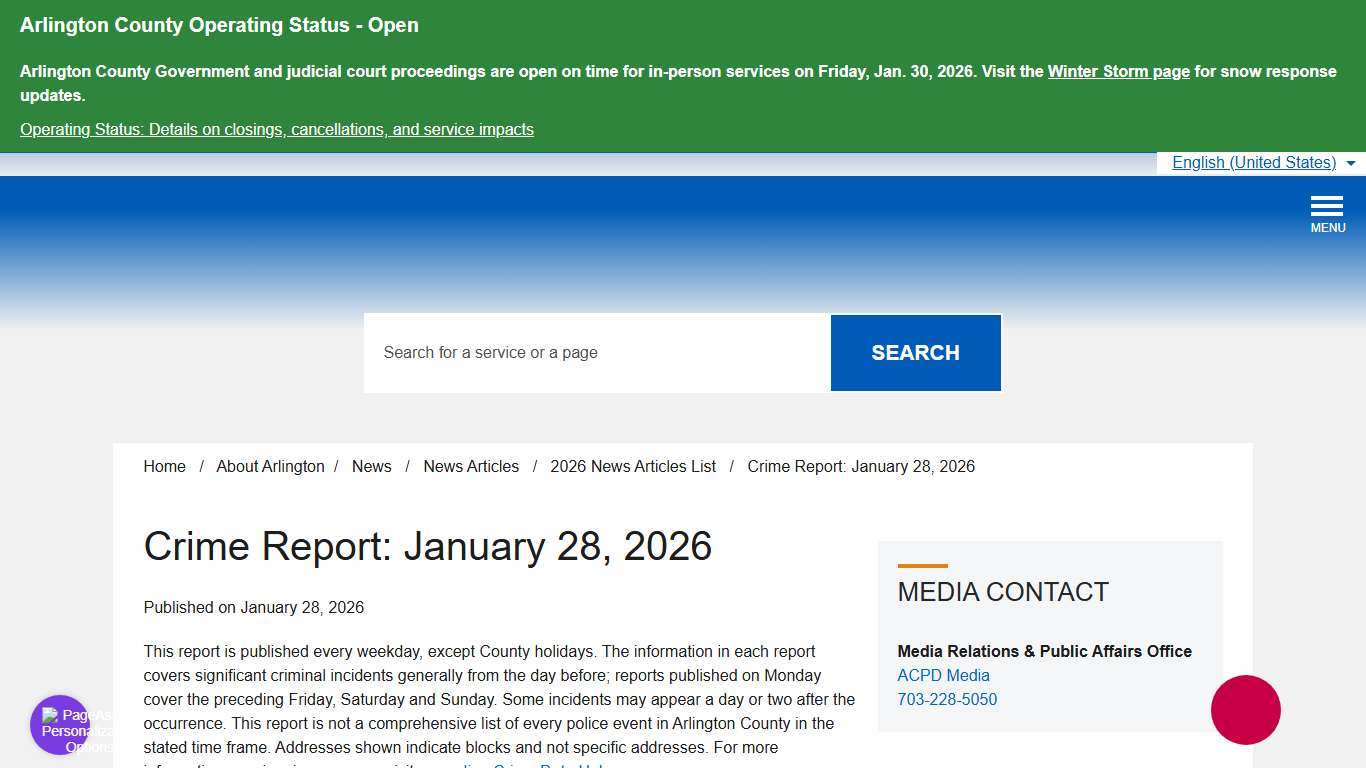Open the red chat assistant bubble
Viewport: 1366px width, 768px height.
1245,710
